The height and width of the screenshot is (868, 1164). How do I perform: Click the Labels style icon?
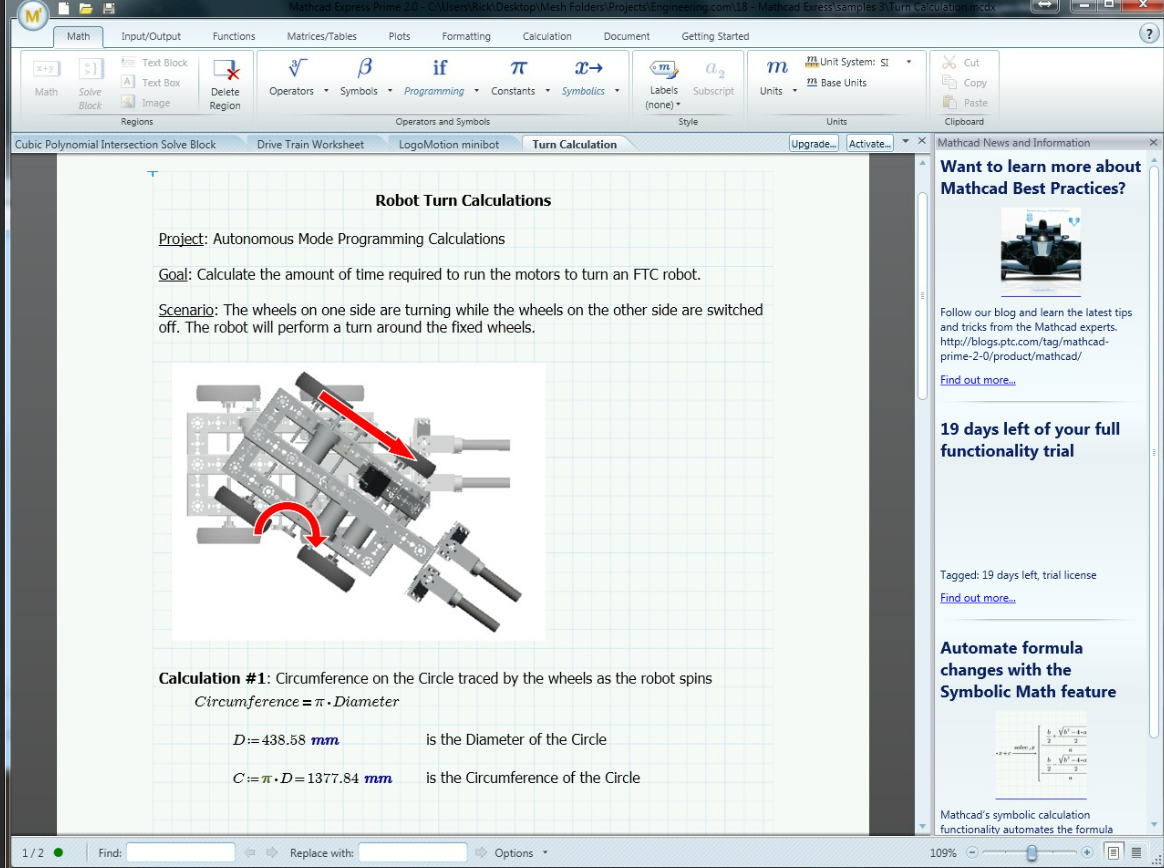[x=664, y=69]
